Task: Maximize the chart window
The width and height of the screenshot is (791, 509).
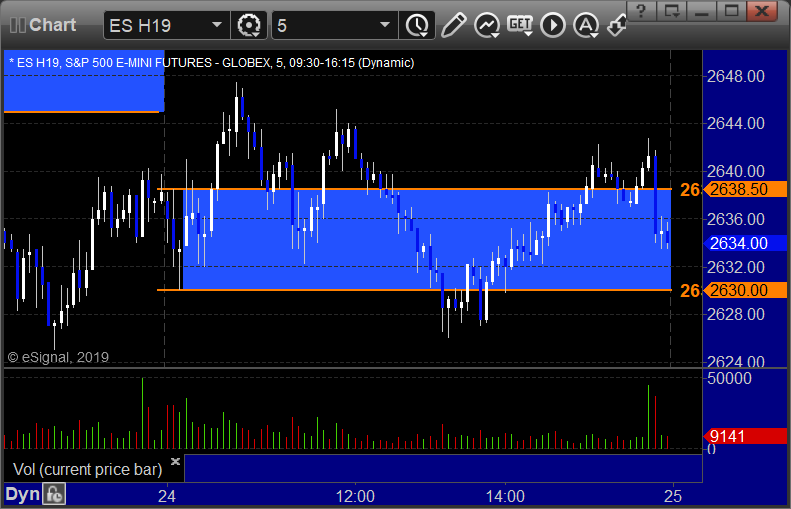Action: click(x=731, y=10)
